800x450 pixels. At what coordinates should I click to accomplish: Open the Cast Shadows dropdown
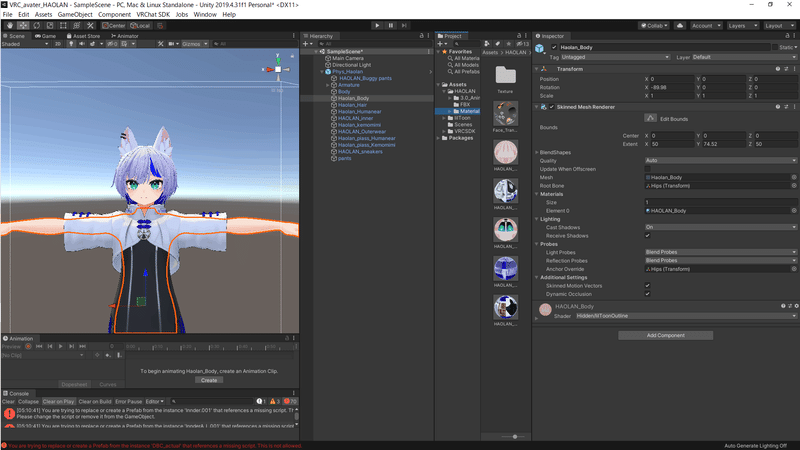[720, 227]
